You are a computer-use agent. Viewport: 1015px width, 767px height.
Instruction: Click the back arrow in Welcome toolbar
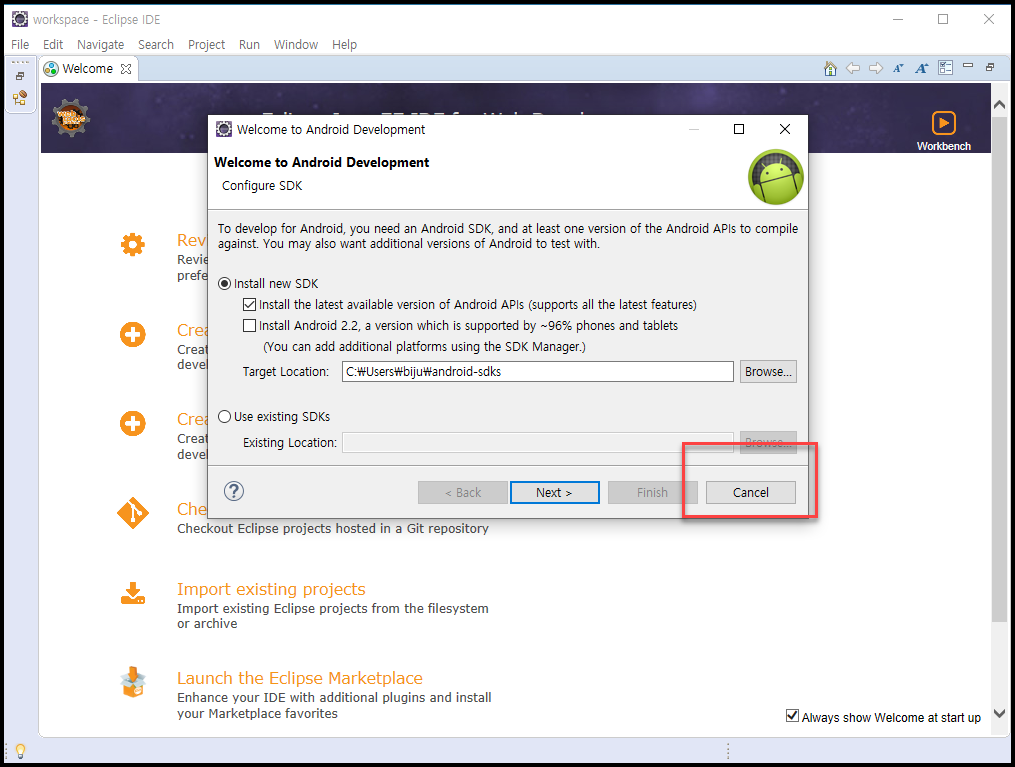[x=853, y=68]
